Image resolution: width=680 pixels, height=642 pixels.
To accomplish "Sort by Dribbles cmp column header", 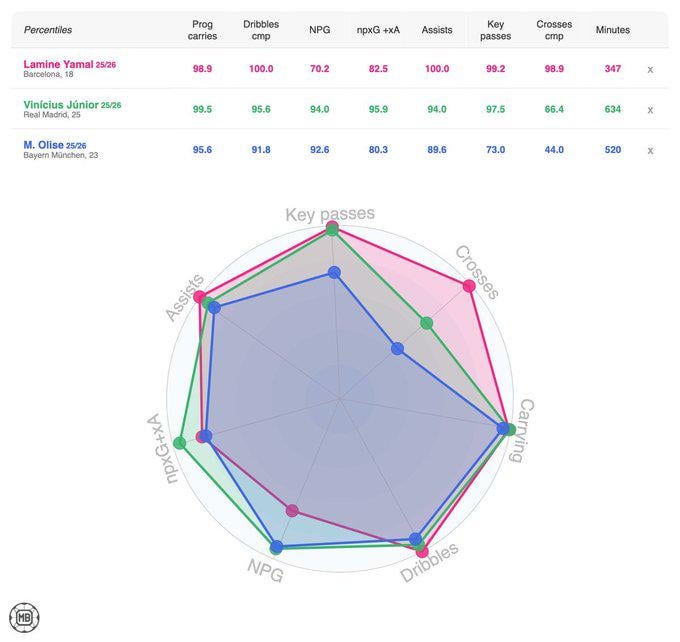I will pyautogui.click(x=261, y=30).
